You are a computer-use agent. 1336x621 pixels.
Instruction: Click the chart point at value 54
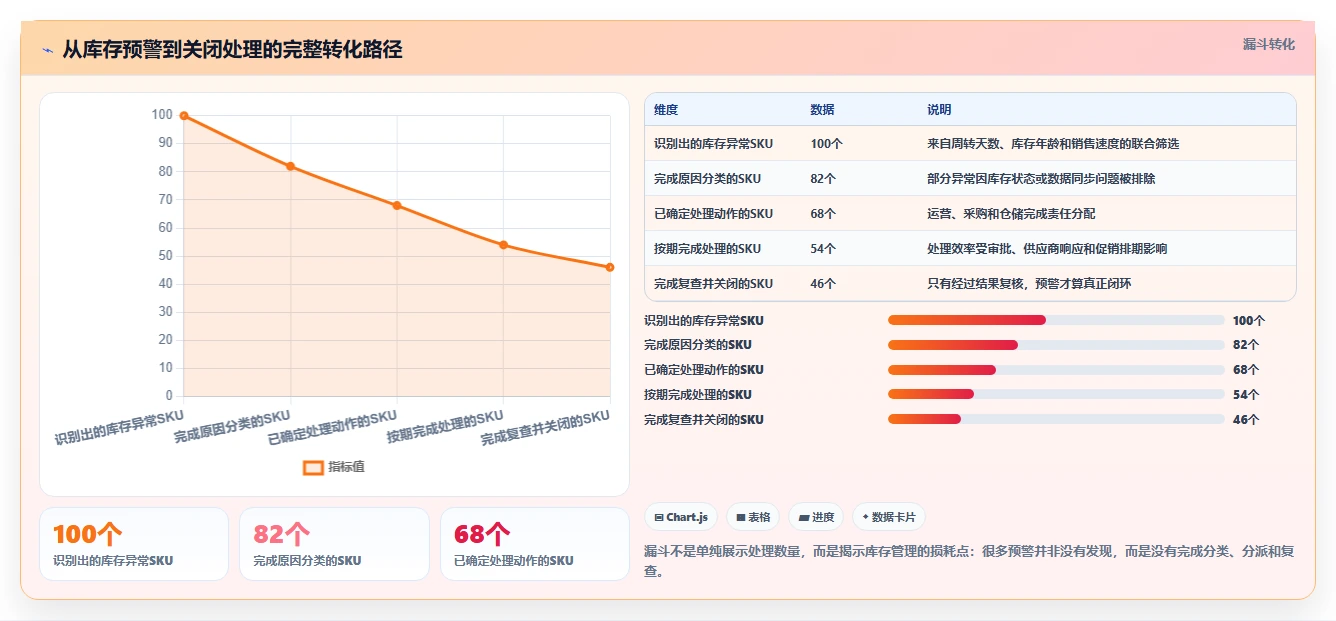coord(503,245)
